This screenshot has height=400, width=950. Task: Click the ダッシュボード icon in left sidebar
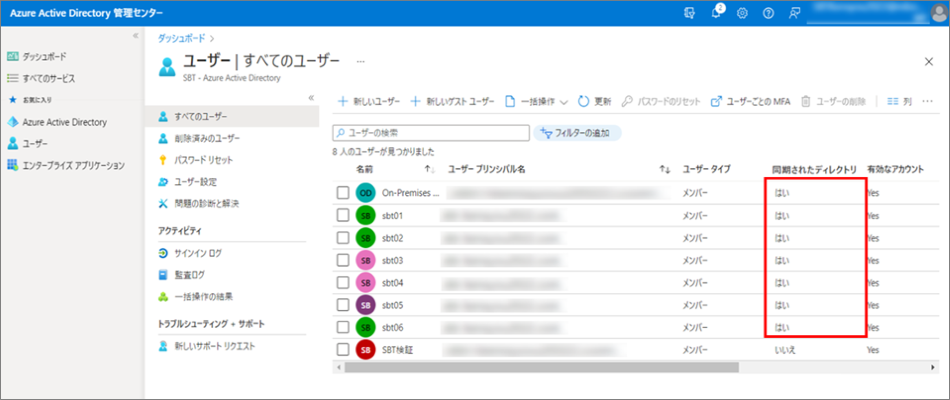(x=13, y=56)
